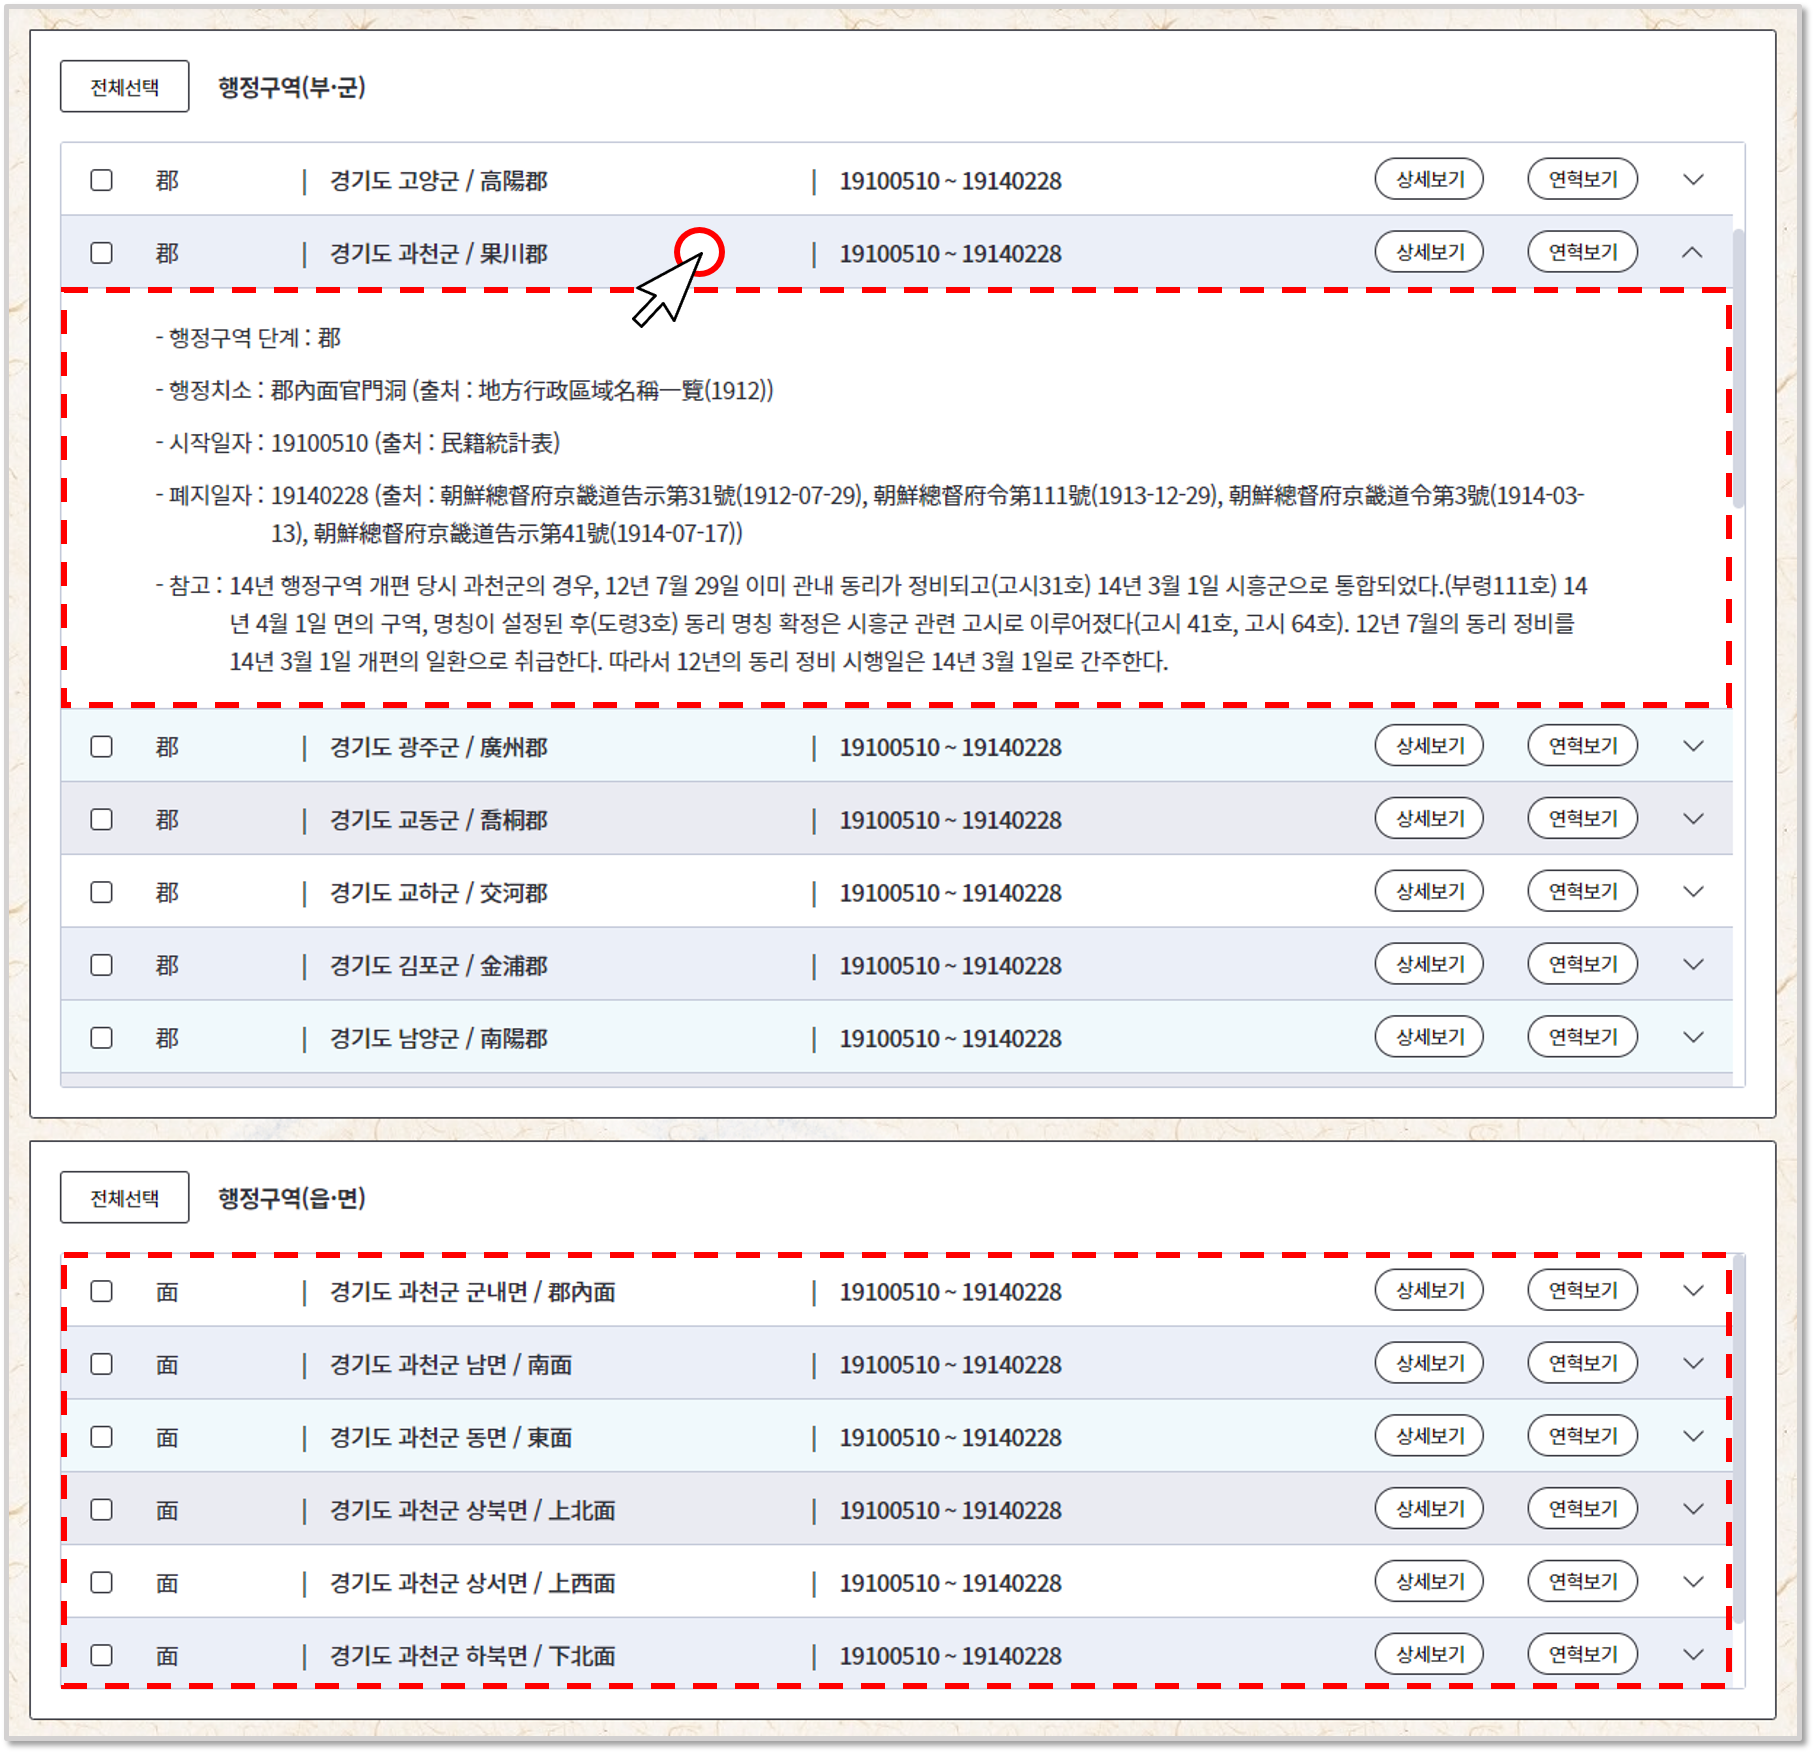
Task: Open 상세보기 for 과천군 상서면
Action: [1429, 1582]
